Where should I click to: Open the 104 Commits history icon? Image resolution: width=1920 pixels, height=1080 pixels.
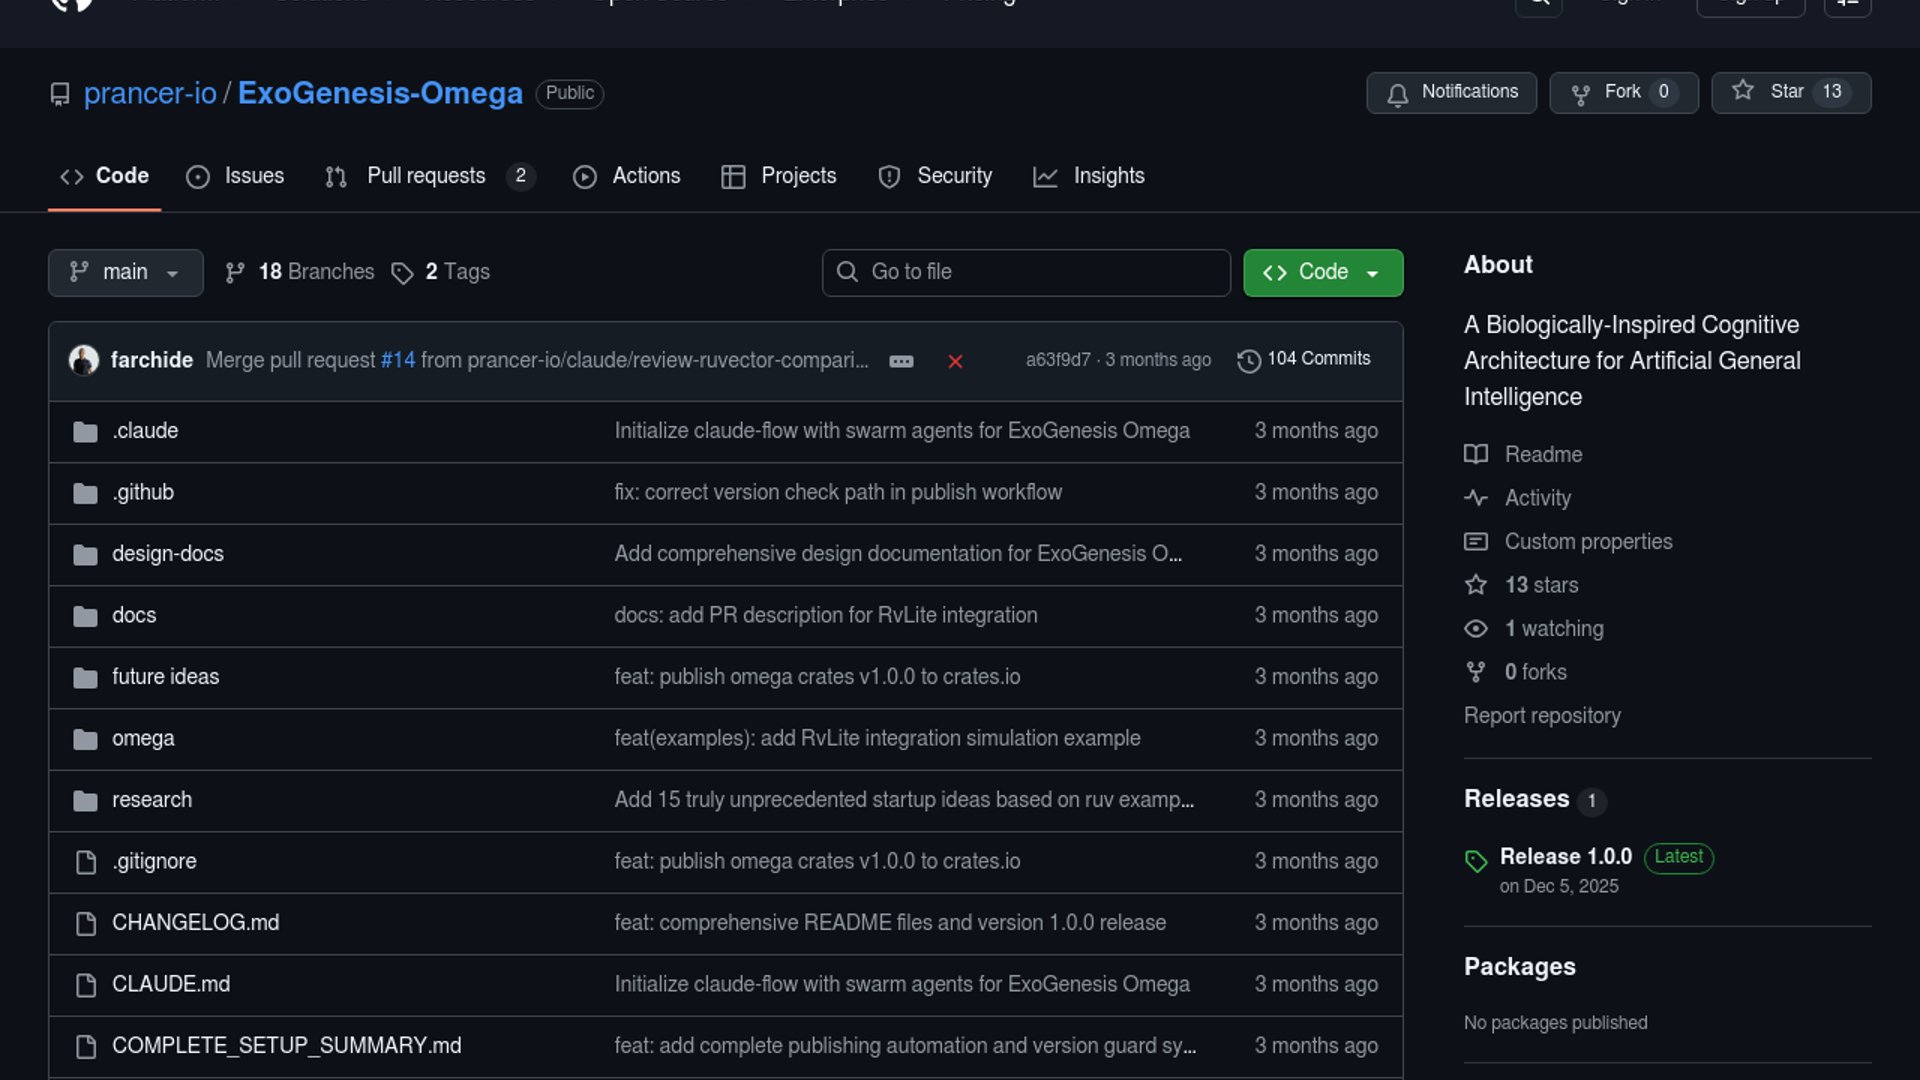[x=1248, y=360]
